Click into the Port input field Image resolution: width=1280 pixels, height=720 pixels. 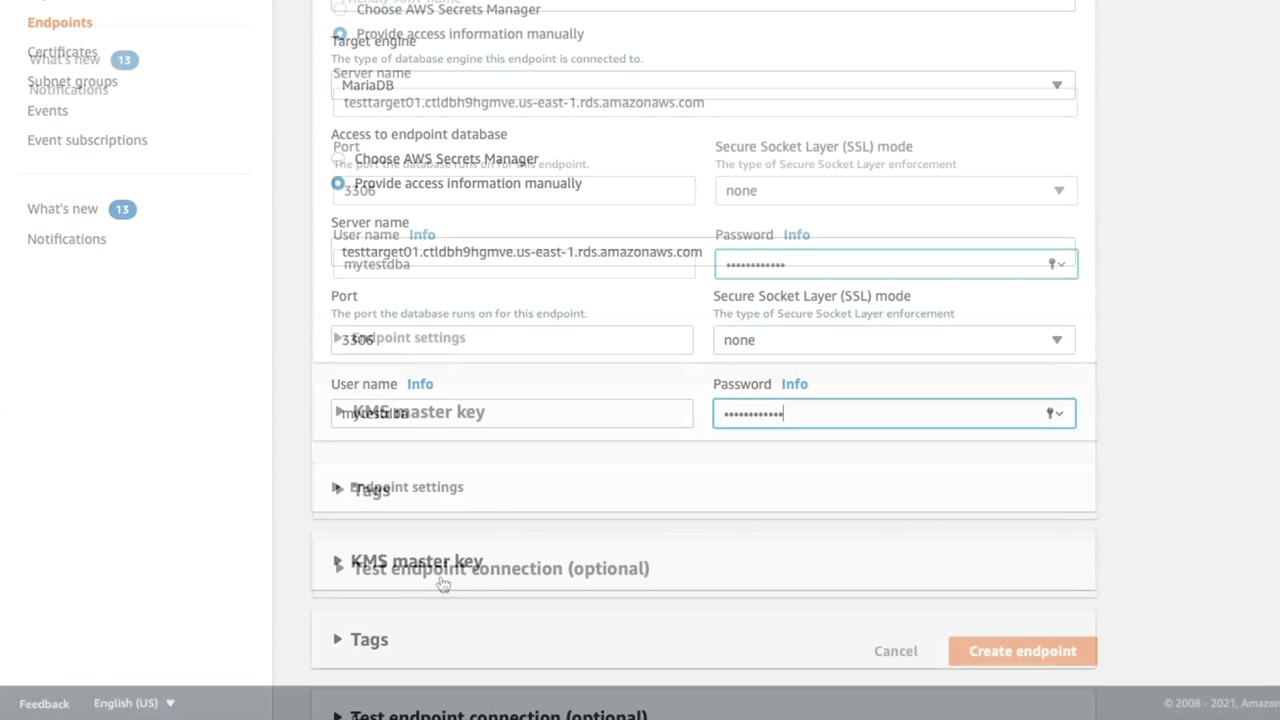512,340
